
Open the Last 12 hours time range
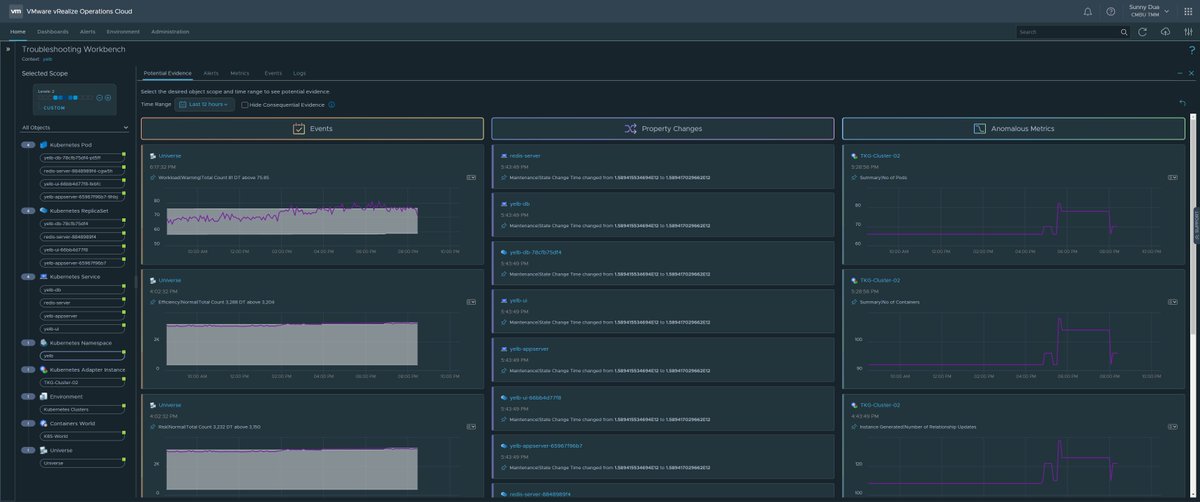tap(204, 104)
